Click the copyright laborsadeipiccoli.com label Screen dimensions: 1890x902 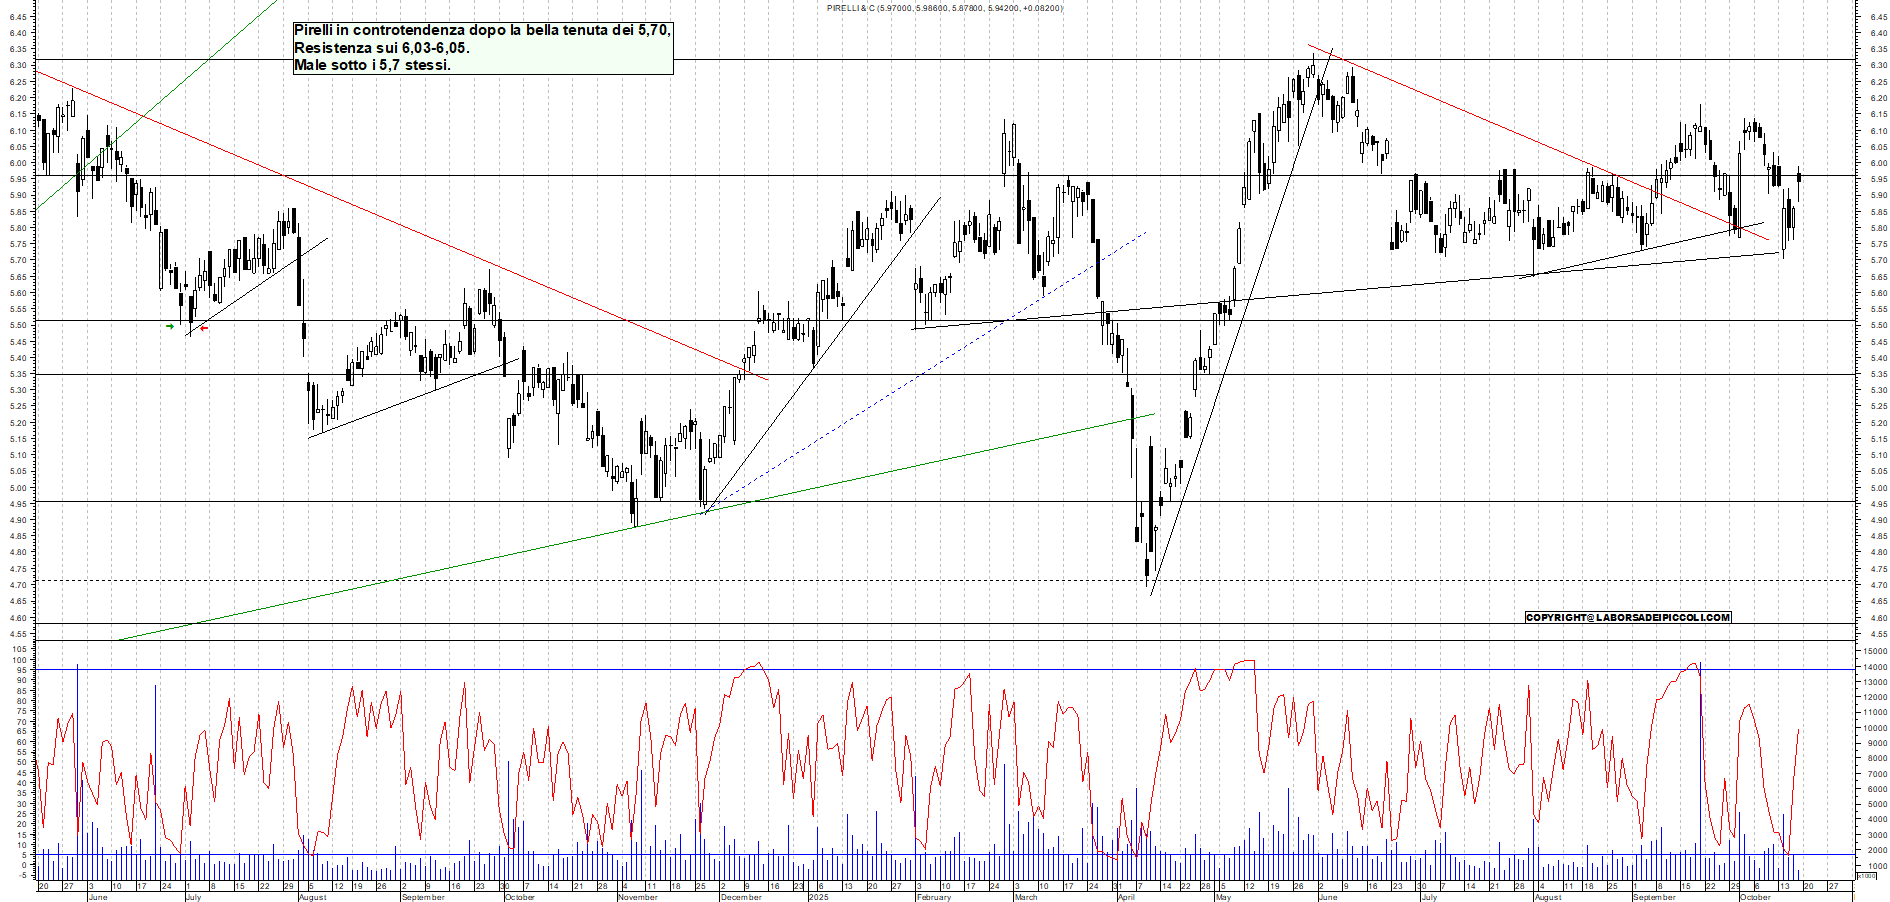click(x=1627, y=617)
